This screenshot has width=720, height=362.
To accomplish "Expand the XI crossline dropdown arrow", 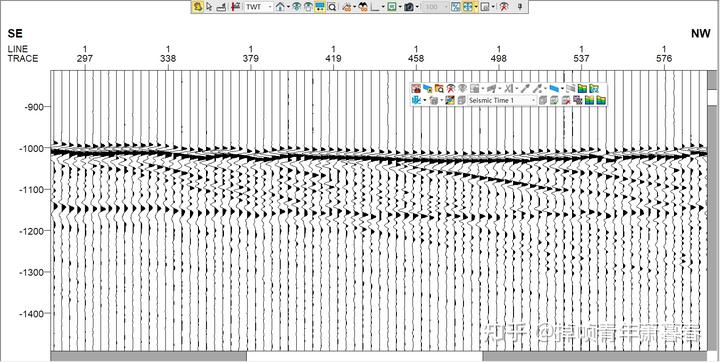I will coord(517,88).
